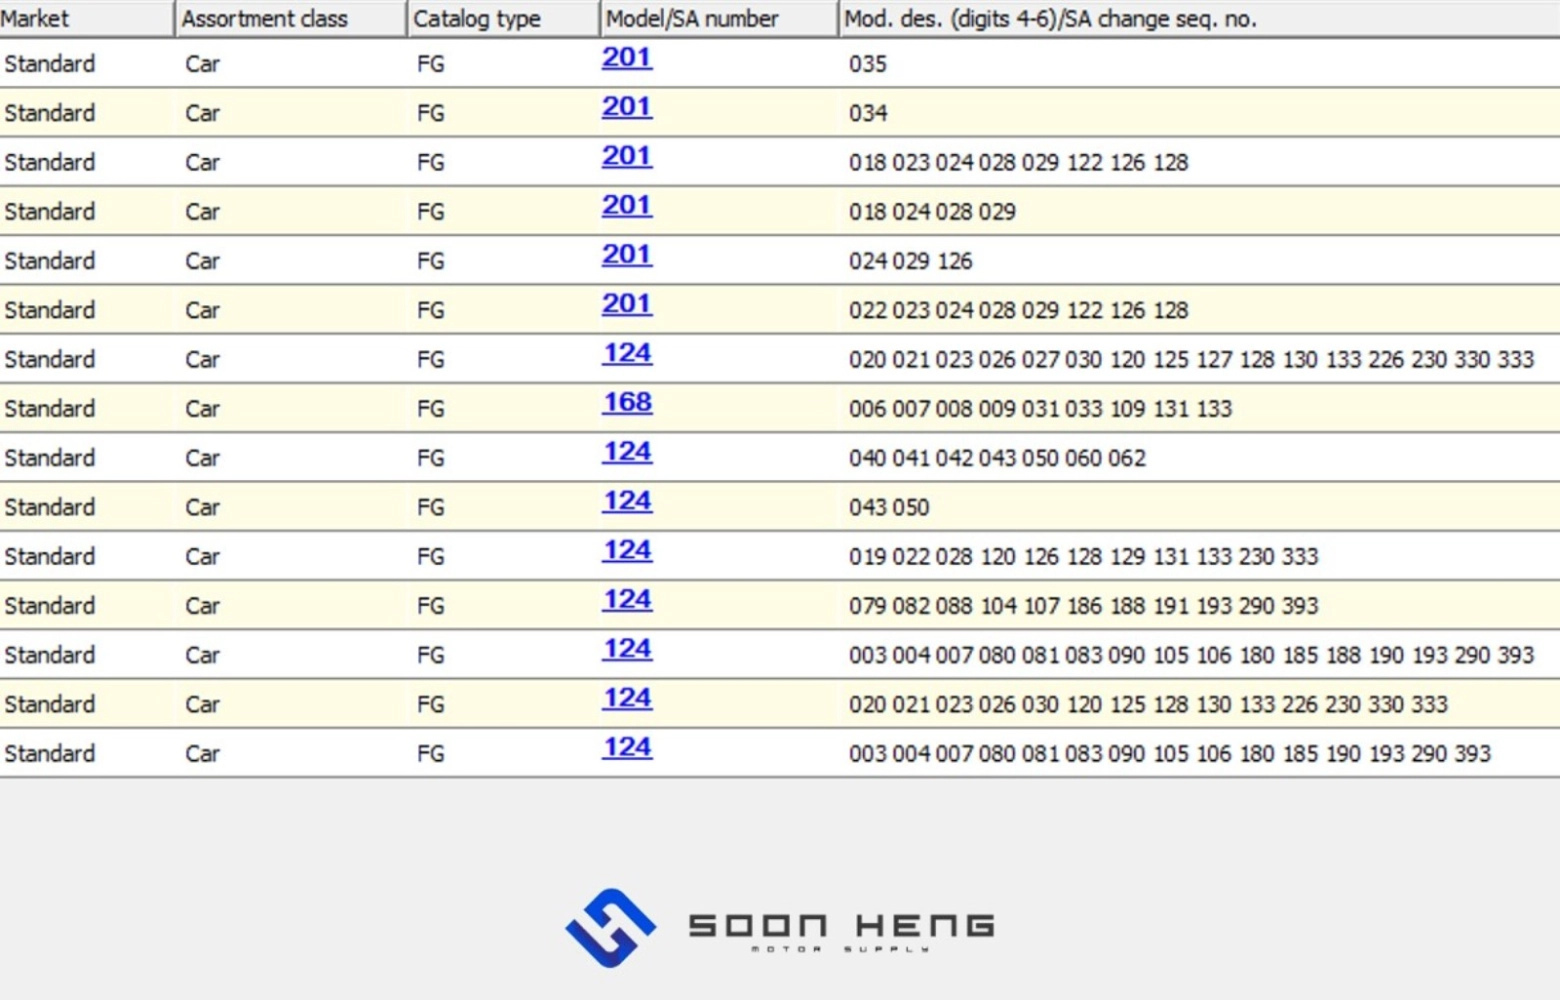The width and height of the screenshot is (1560, 1000).
Task: Open model 124 link for 020 021 023 026 027 row
Action: [627, 353]
